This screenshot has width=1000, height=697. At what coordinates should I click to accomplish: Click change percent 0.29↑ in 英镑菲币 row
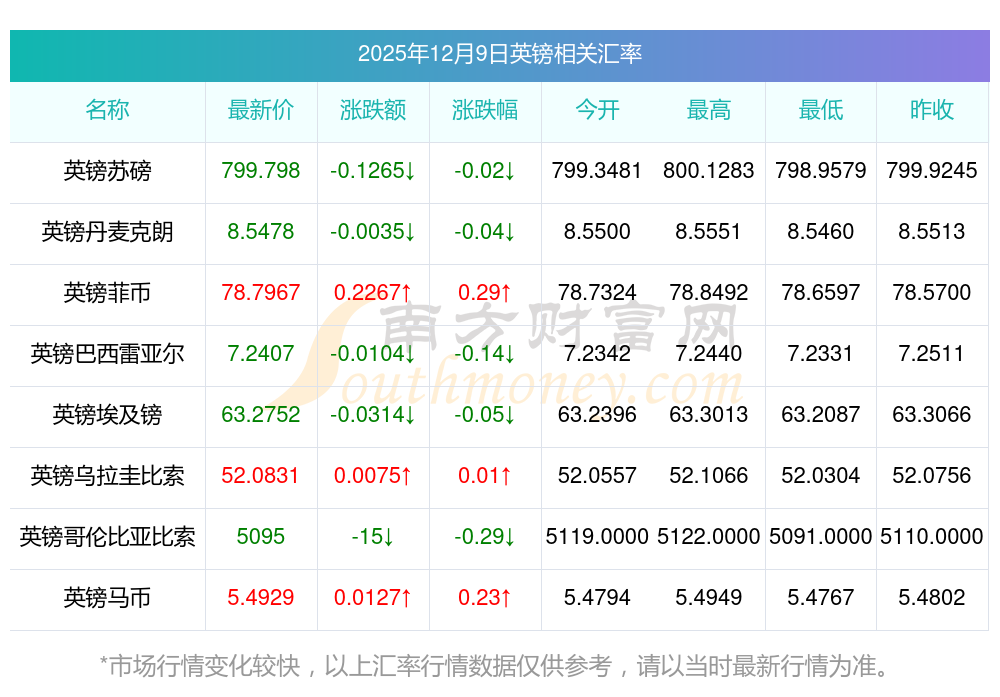tap(485, 293)
